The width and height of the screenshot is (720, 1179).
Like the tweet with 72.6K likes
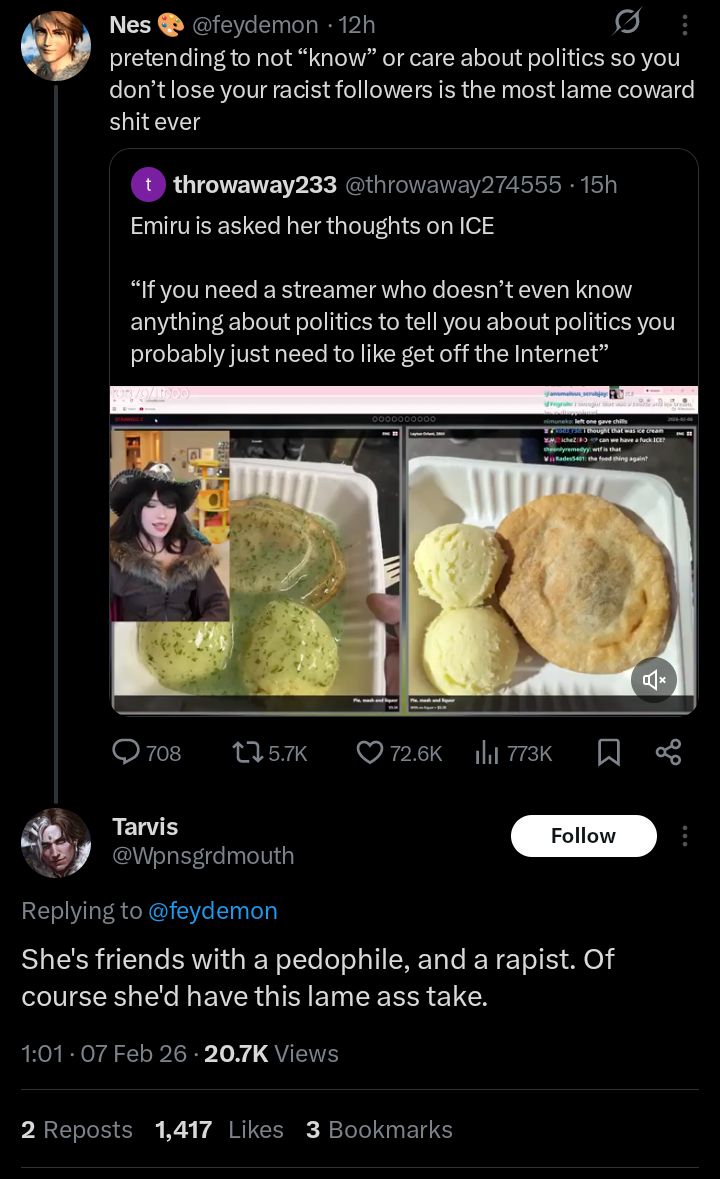399,753
